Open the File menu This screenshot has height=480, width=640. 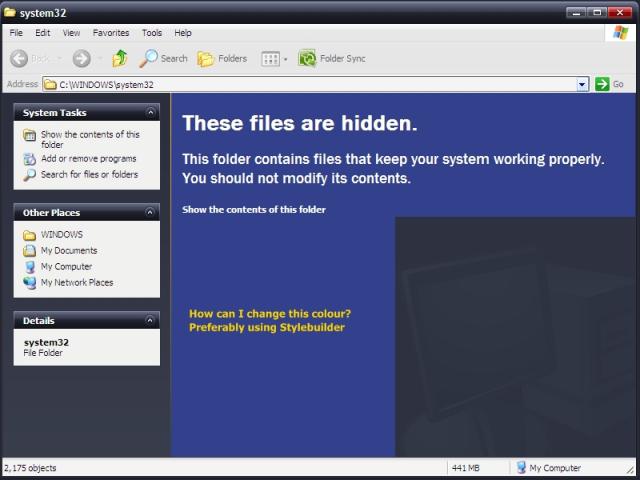pos(16,33)
